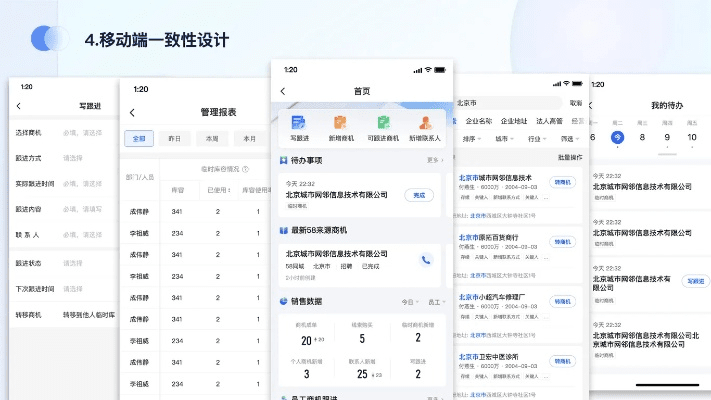711x400 pixels.
Task: Click 转商机 for 北京市城市网邻信息技术
Action: [x=562, y=182]
